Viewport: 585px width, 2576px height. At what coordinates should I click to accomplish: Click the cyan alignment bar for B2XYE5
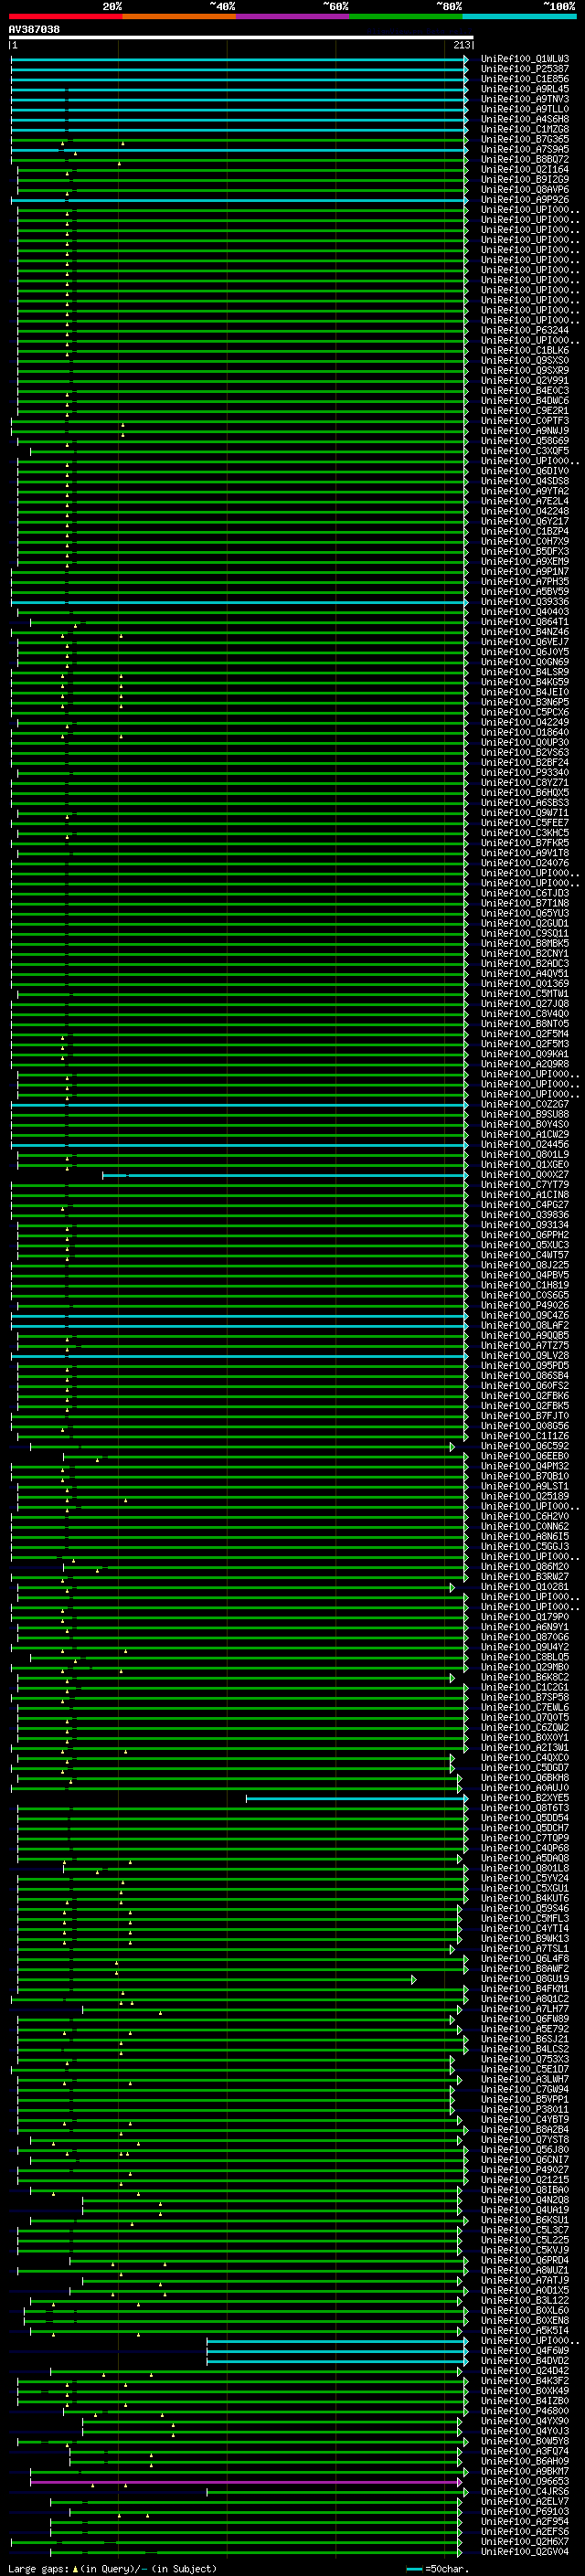click(x=356, y=1798)
